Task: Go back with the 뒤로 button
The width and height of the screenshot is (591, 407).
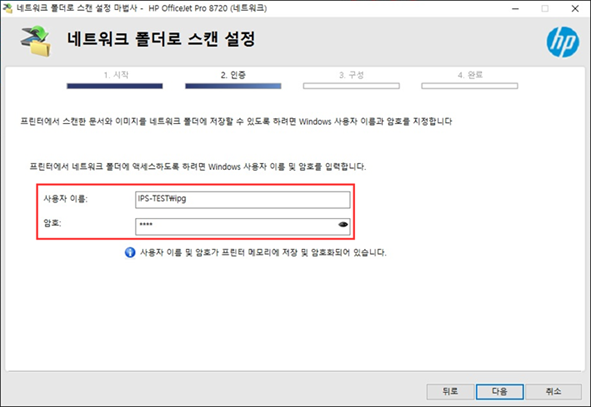Action: tap(450, 392)
